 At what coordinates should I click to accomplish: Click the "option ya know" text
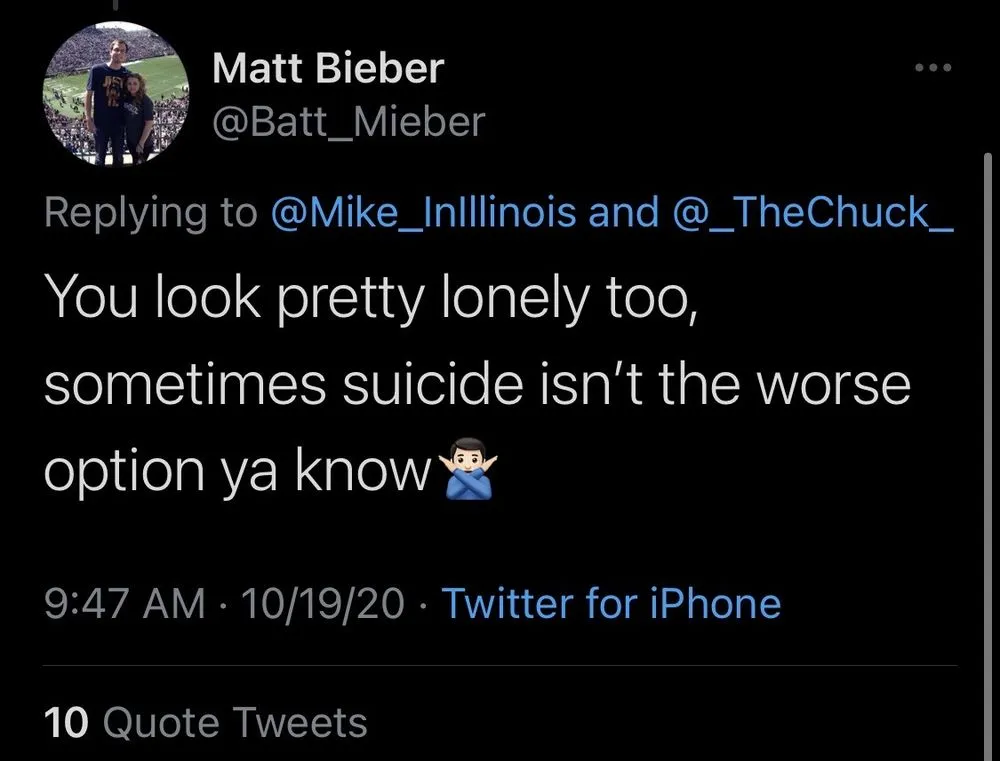coord(236,468)
